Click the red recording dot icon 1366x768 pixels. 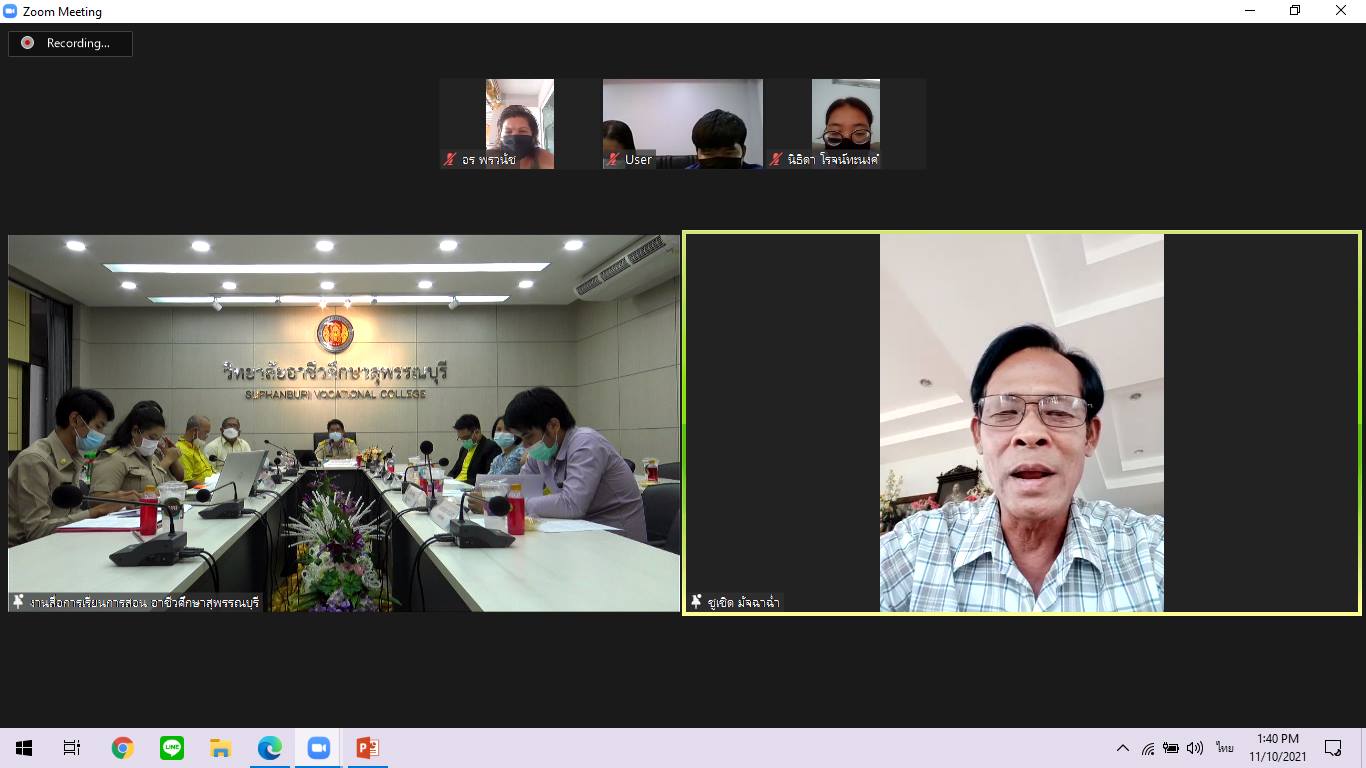27,43
